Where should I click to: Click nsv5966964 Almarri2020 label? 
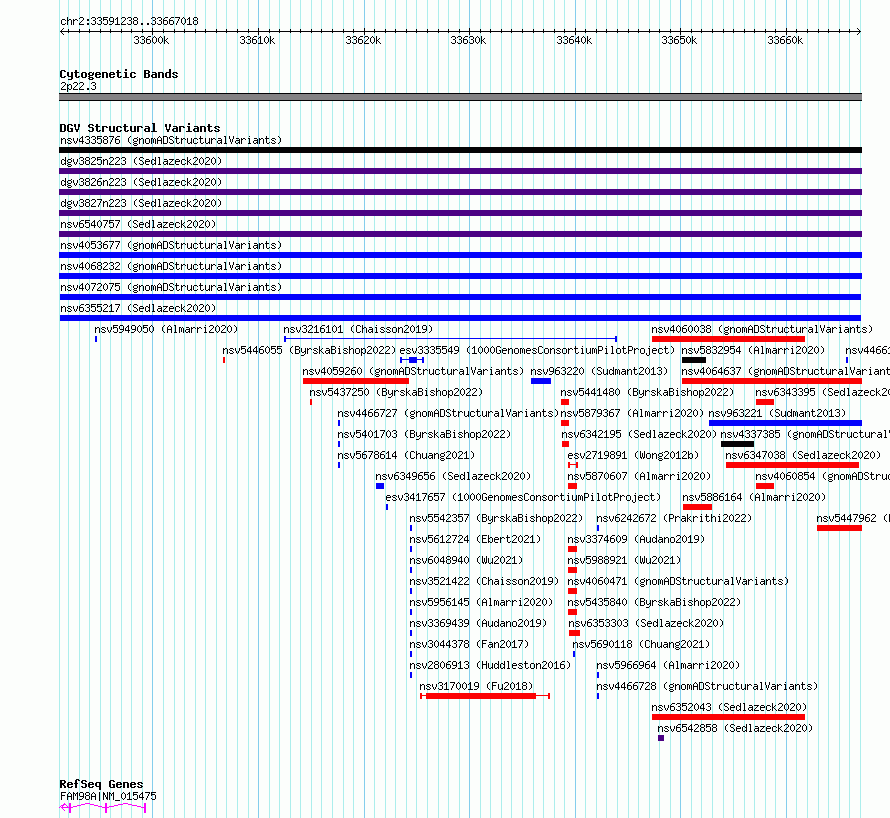(668, 665)
